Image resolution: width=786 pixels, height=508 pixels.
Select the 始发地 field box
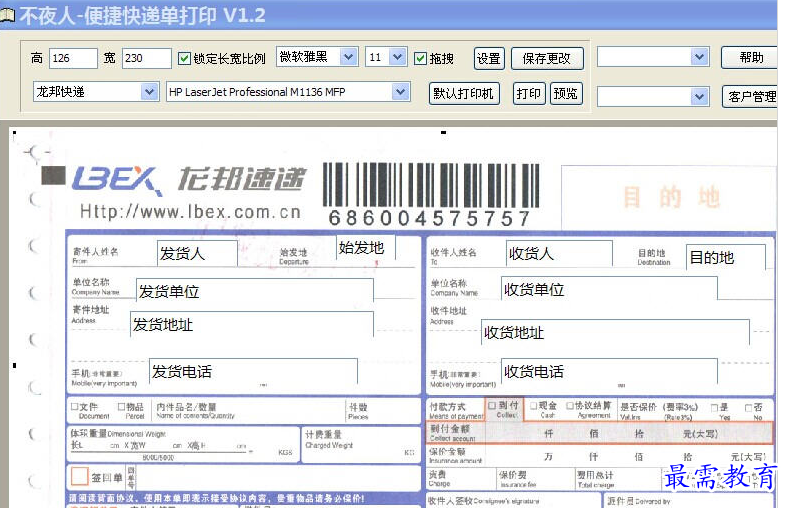point(365,247)
